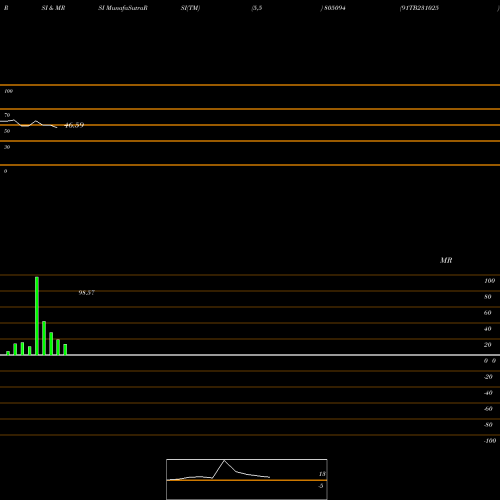Click the 18 label in mini chart
Screen dimensions: 500x500
coord(322,474)
